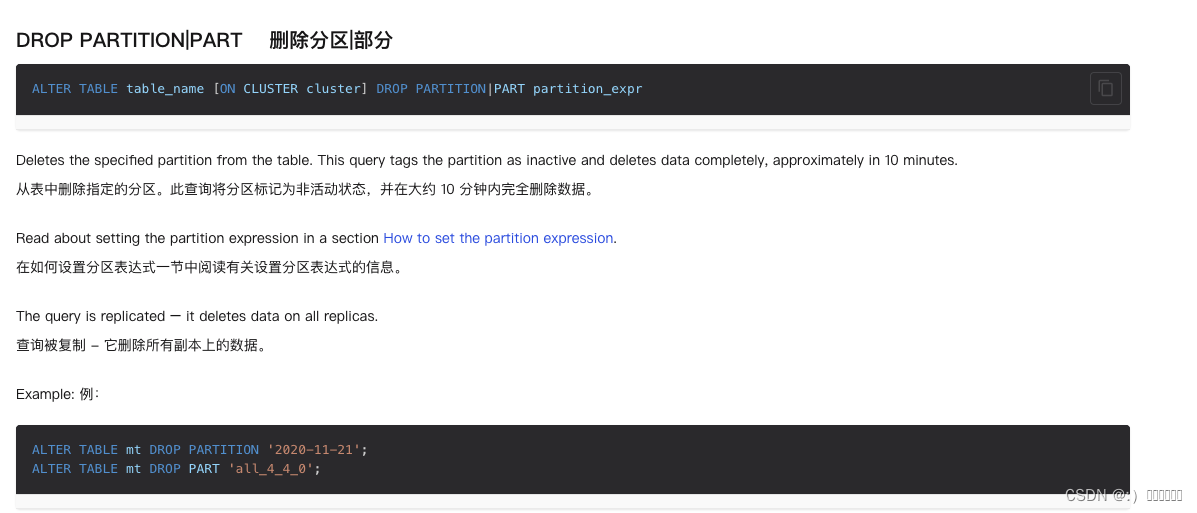Click the Chinese heading text '删除分区|部分'
Image resolution: width=1197 pixels, height=513 pixels.
(x=331, y=40)
